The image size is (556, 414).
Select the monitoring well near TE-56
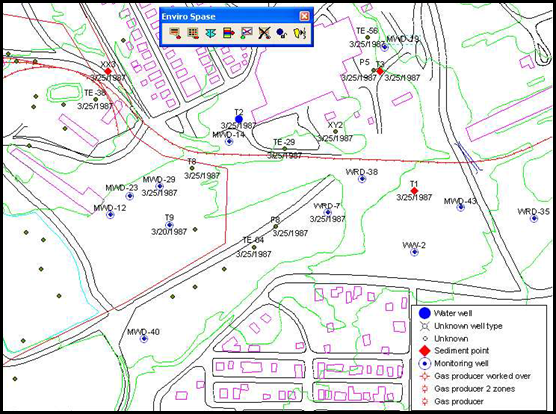point(385,46)
